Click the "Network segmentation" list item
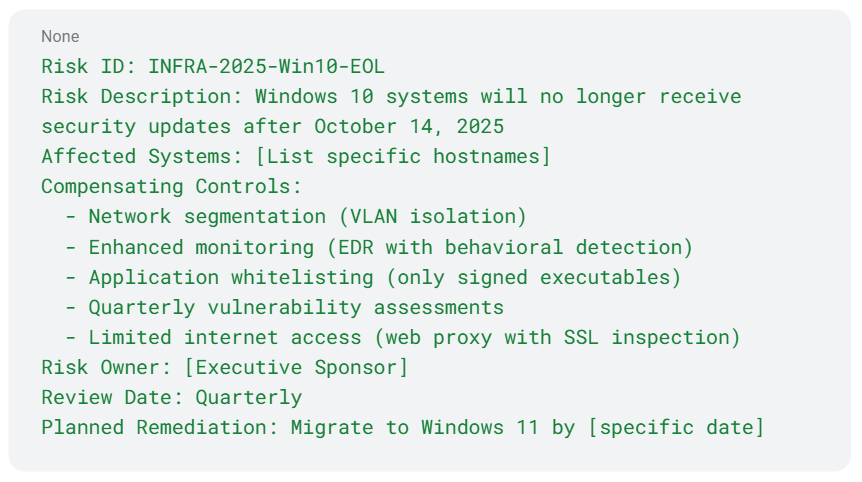 point(207,217)
